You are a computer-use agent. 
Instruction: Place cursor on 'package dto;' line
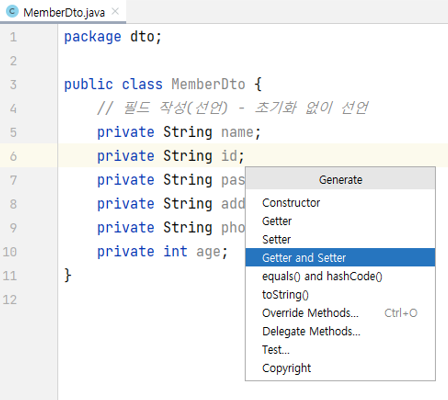coord(113,37)
